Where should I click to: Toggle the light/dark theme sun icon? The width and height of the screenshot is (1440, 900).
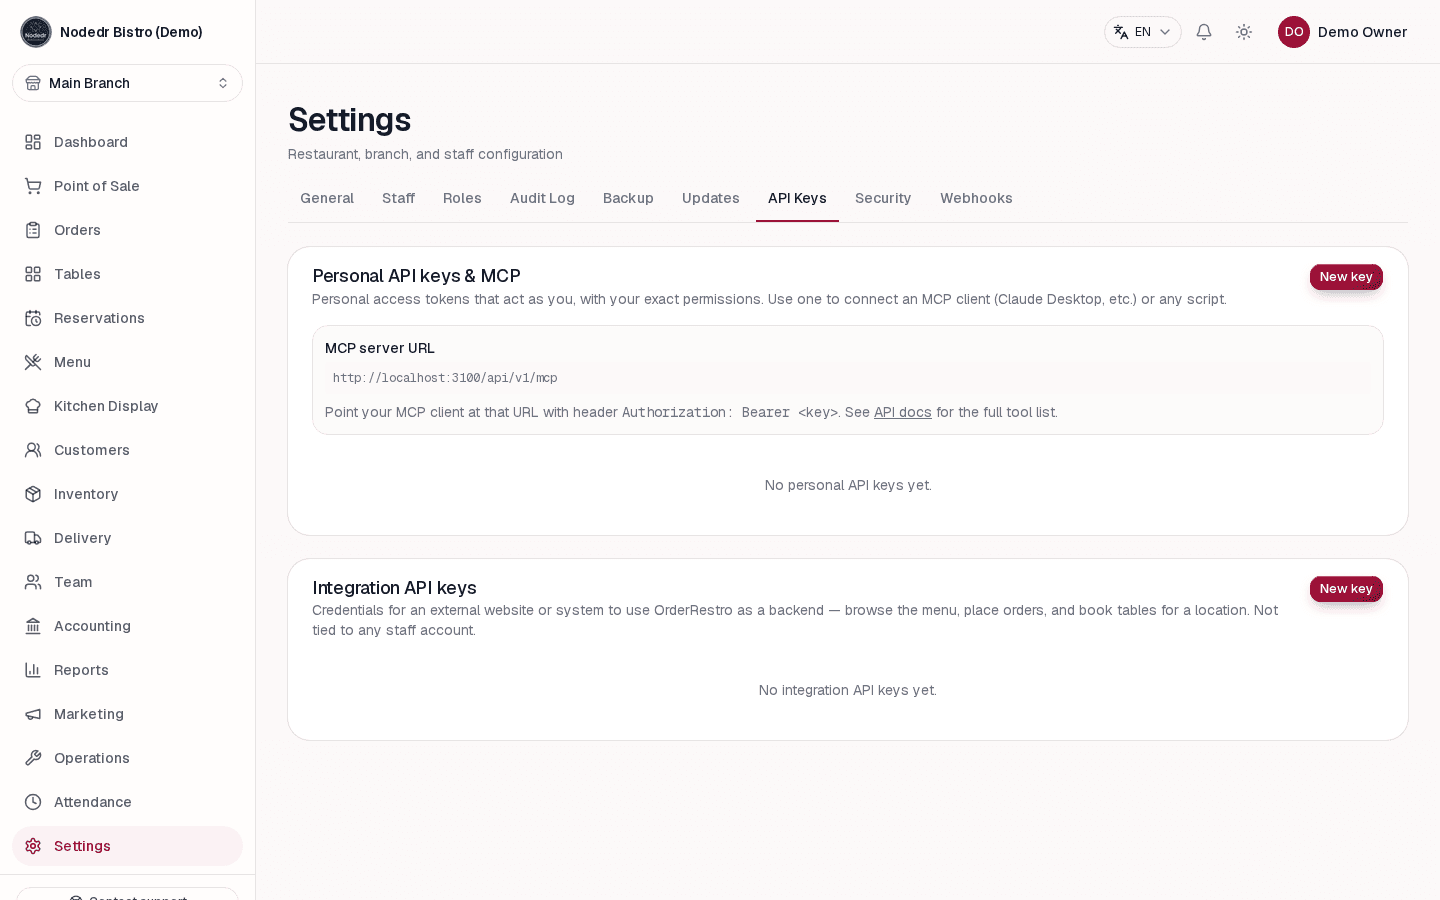(x=1244, y=32)
